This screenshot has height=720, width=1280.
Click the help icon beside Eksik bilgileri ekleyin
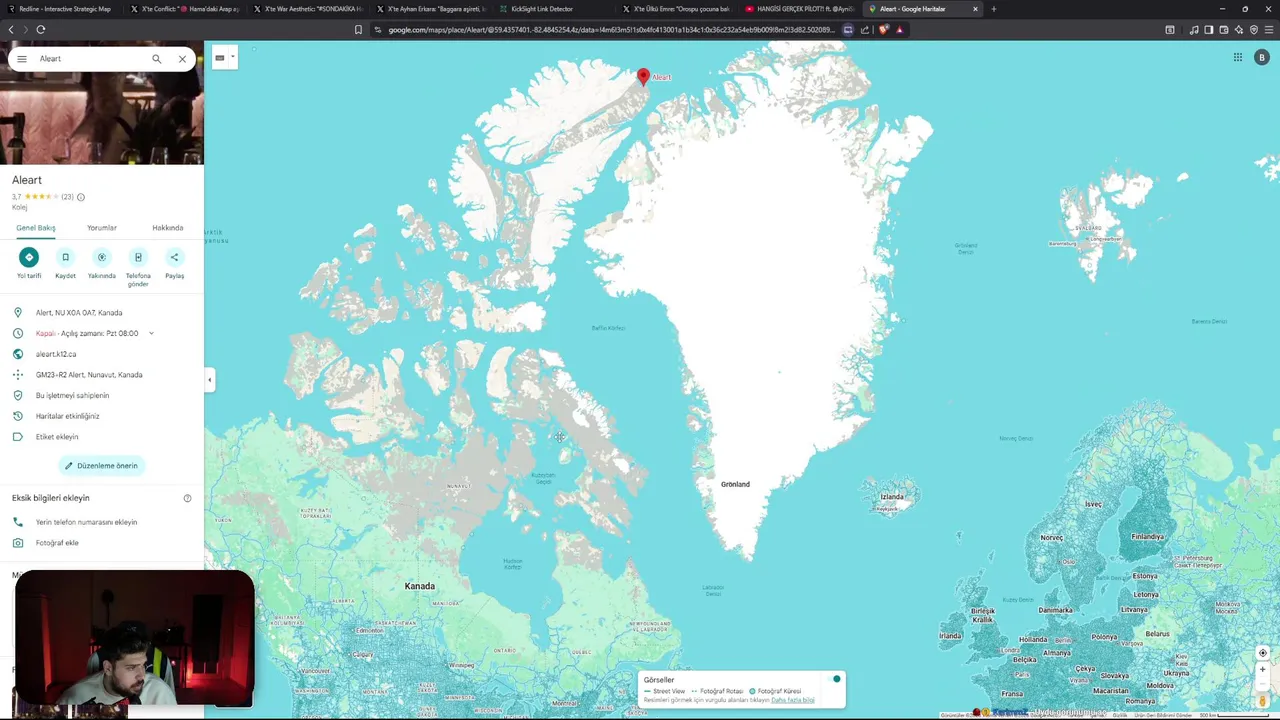187,498
